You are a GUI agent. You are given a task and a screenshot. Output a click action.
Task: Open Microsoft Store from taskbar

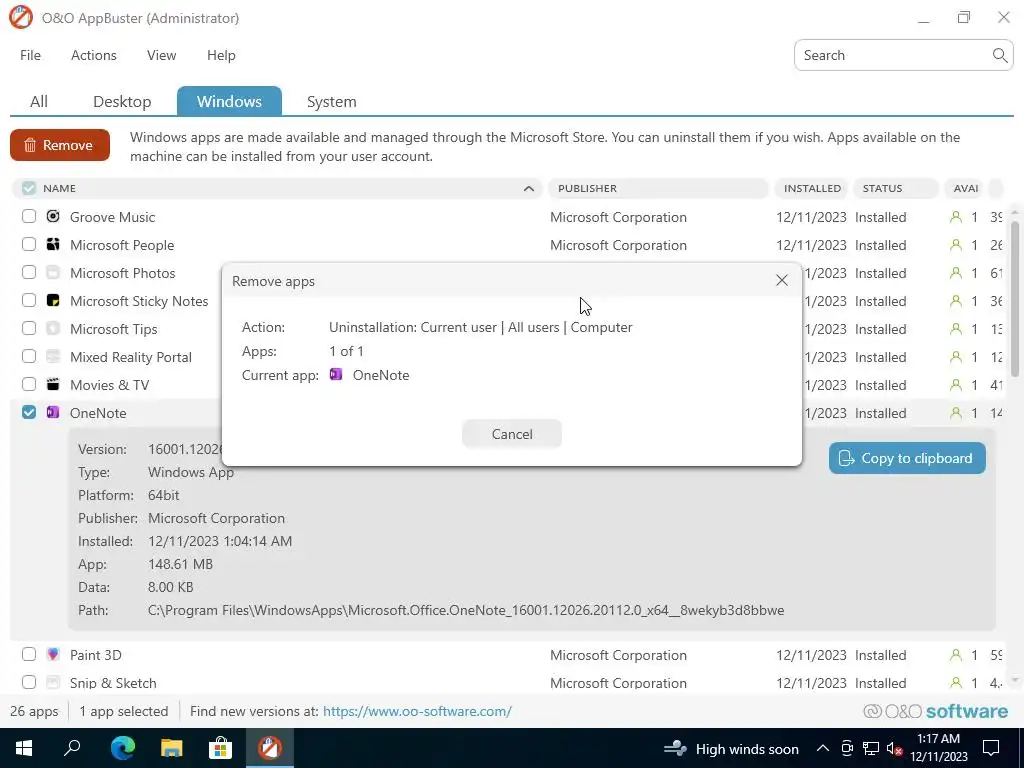tap(220, 748)
